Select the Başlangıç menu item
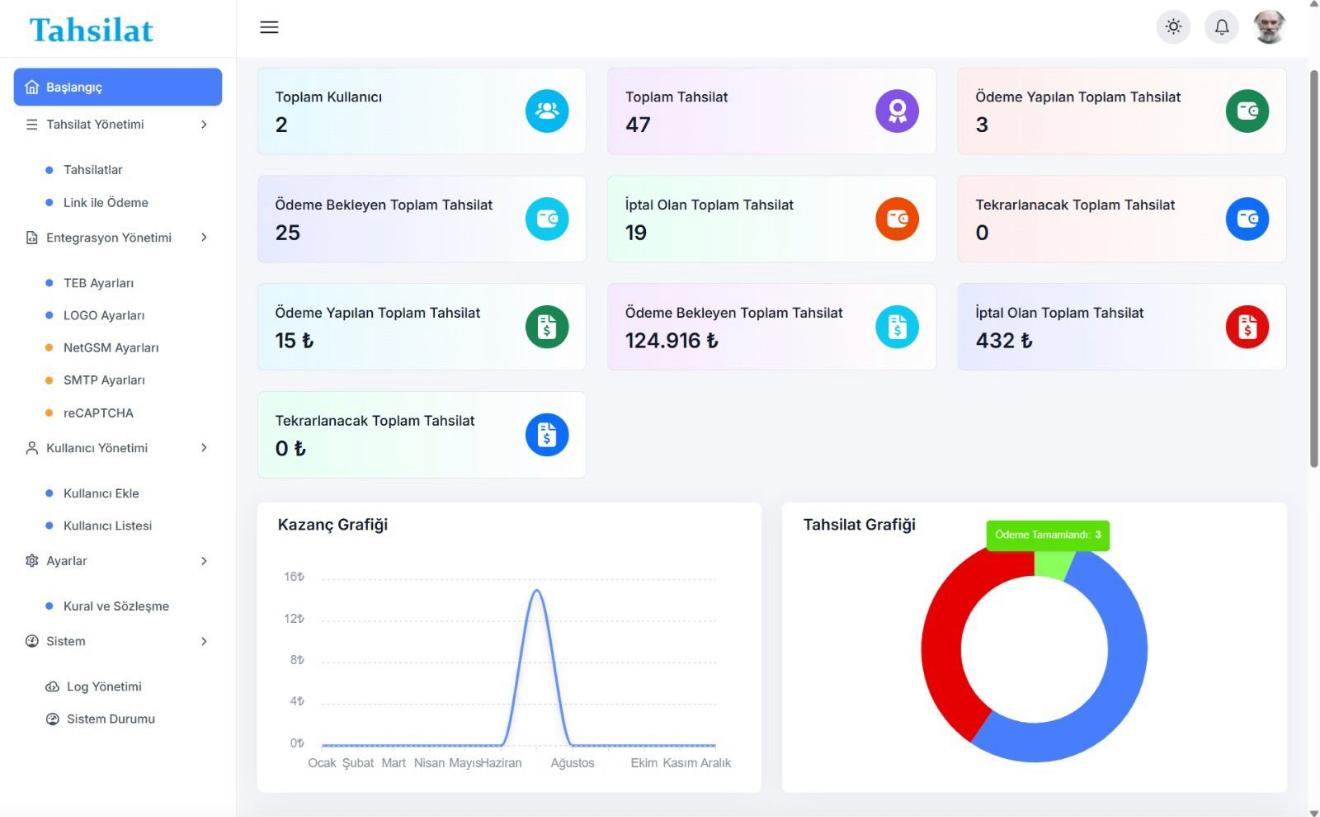 pos(118,87)
